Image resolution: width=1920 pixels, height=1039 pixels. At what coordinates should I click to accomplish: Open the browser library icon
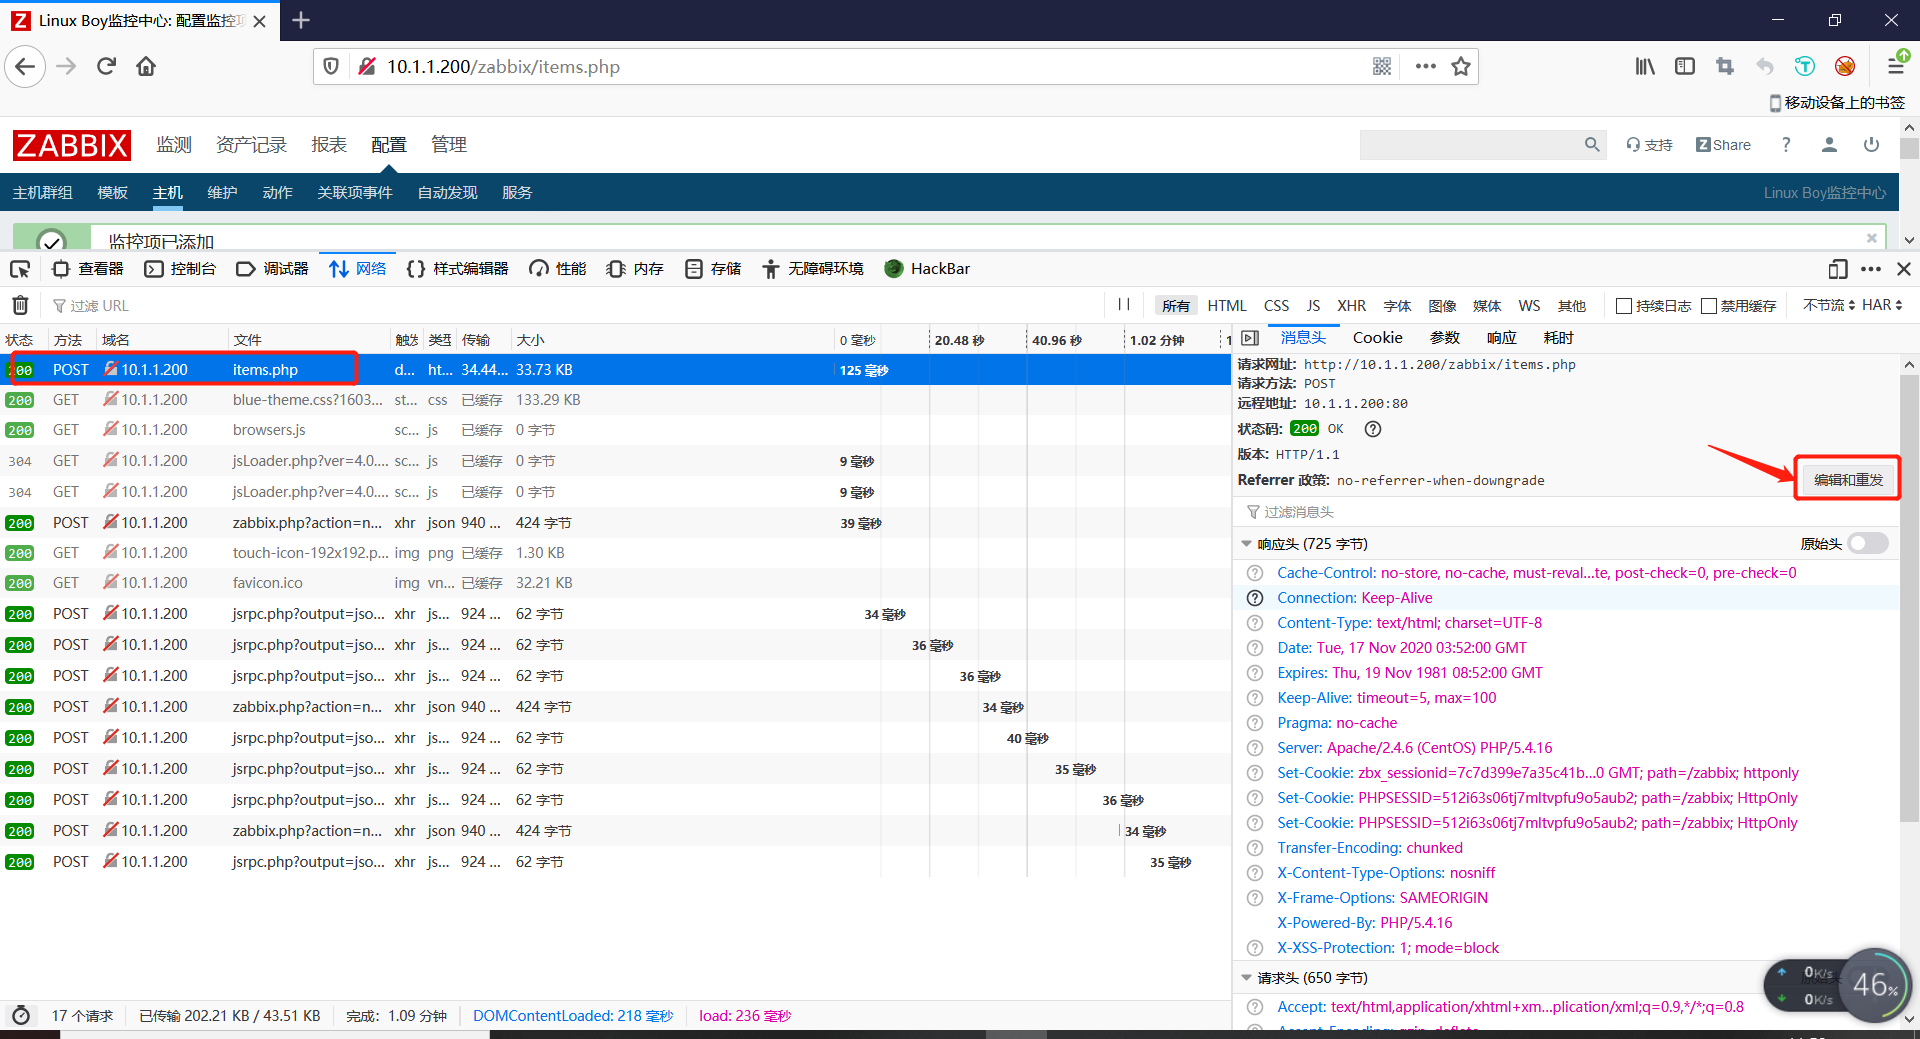pyautogui.click(x=1645, y=67)
